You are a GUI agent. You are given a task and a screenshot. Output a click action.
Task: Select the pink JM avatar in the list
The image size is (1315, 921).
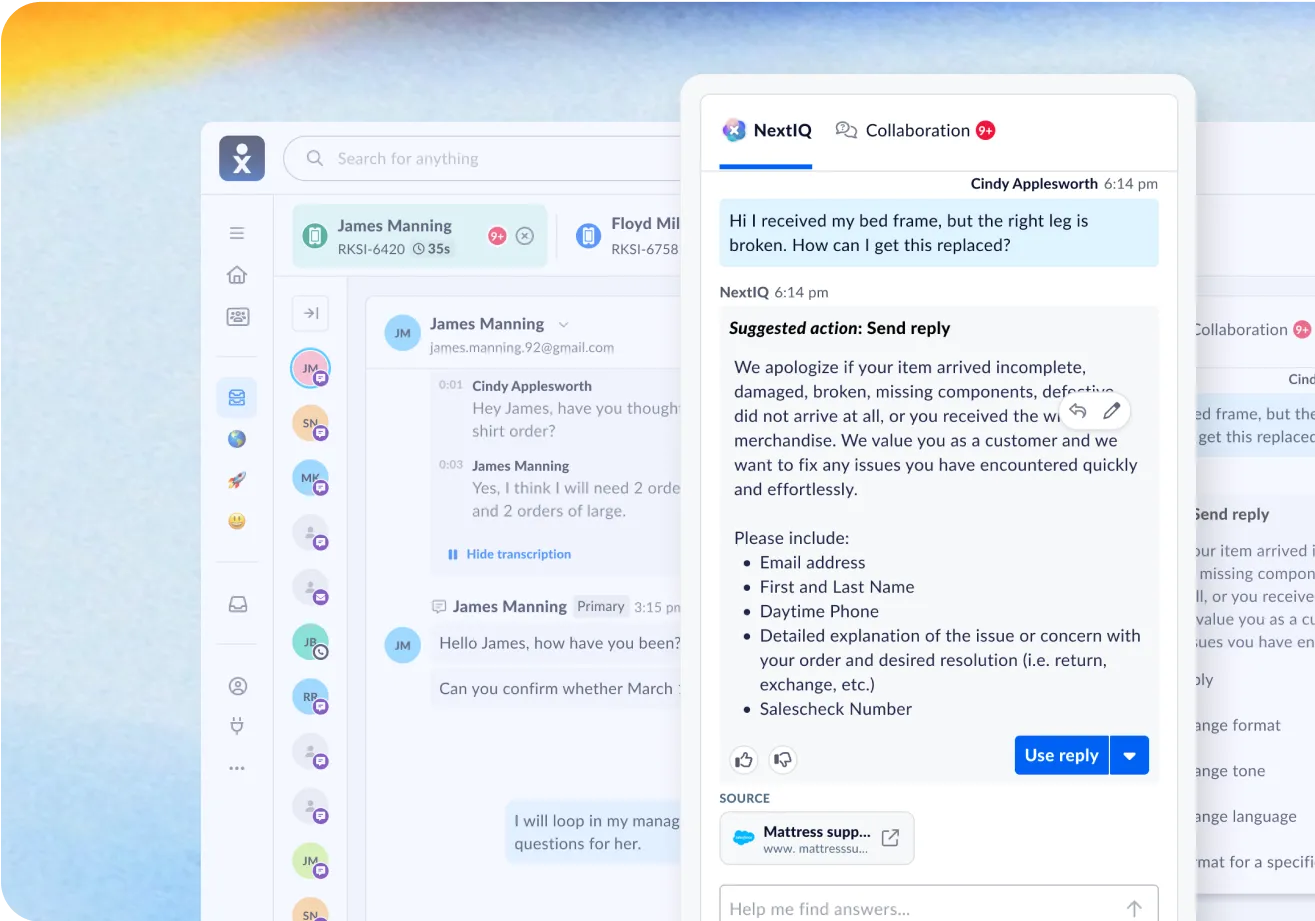[x=310, y=369]
